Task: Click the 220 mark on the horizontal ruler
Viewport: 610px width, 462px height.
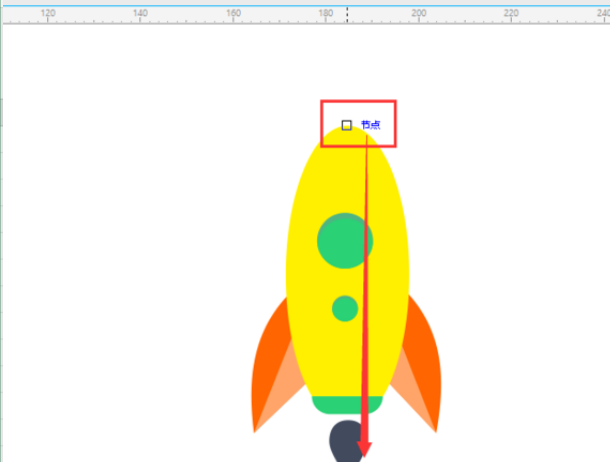Action: point(511,13)
